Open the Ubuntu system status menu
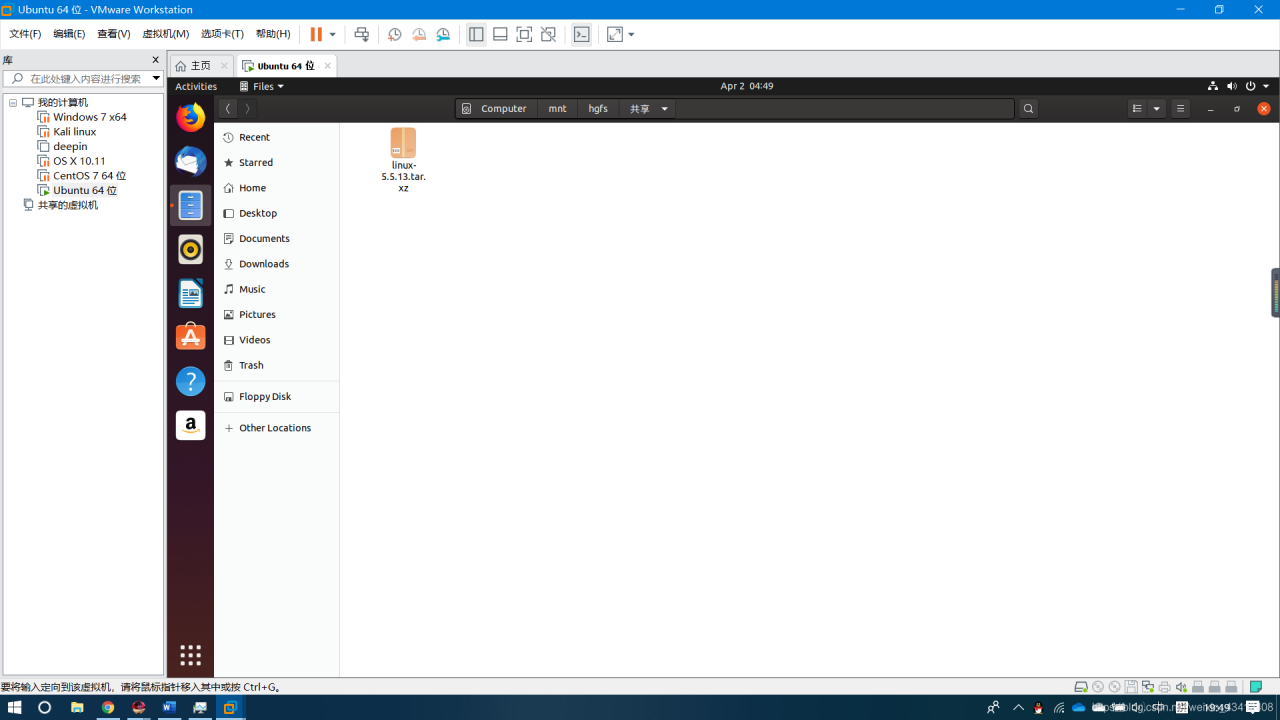Screen dimensions: 1280x720 1239,86
